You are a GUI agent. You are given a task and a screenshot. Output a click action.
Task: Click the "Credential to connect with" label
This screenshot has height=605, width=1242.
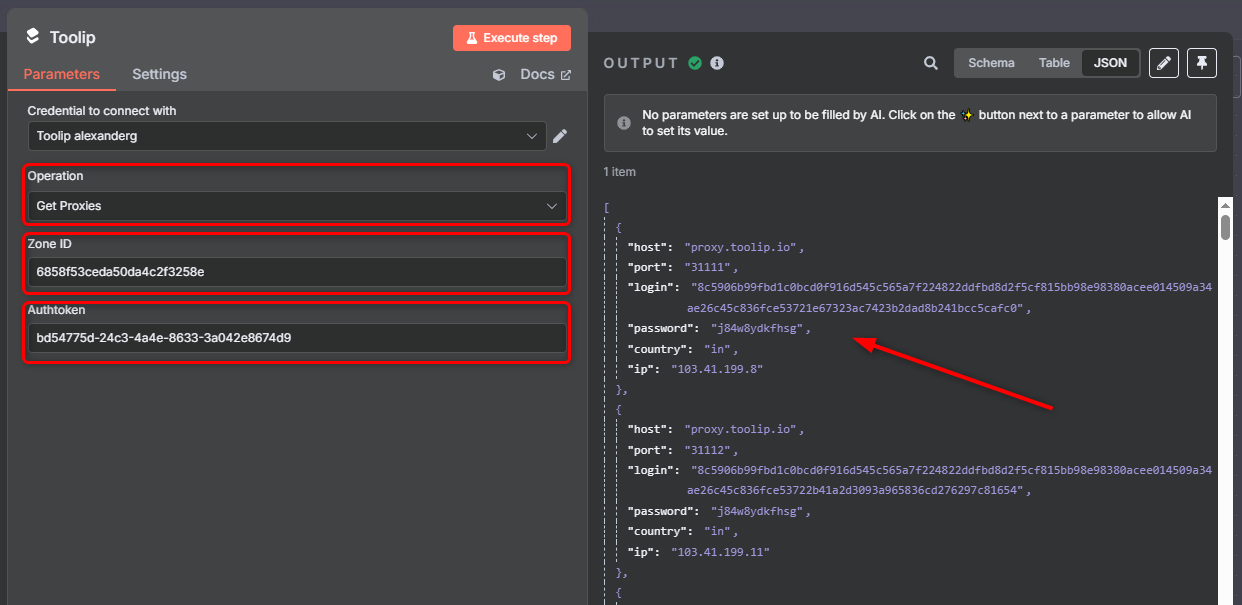pyautogui.click(x=101, y=111)
